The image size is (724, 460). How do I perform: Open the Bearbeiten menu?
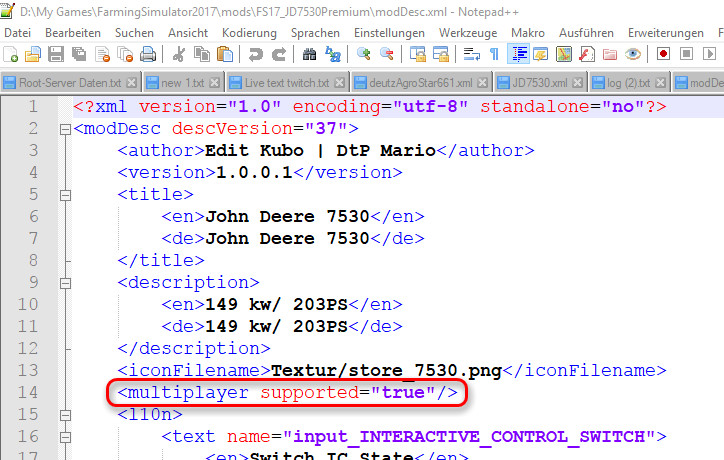(x=73, y=33)
